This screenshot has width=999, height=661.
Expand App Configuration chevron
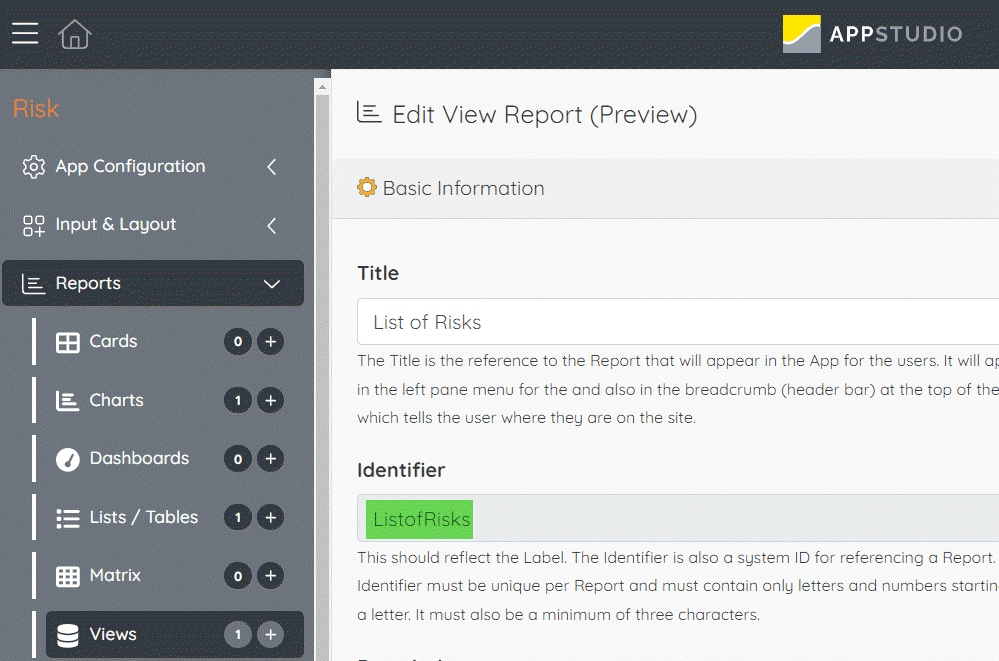click(x=271, y=167)
